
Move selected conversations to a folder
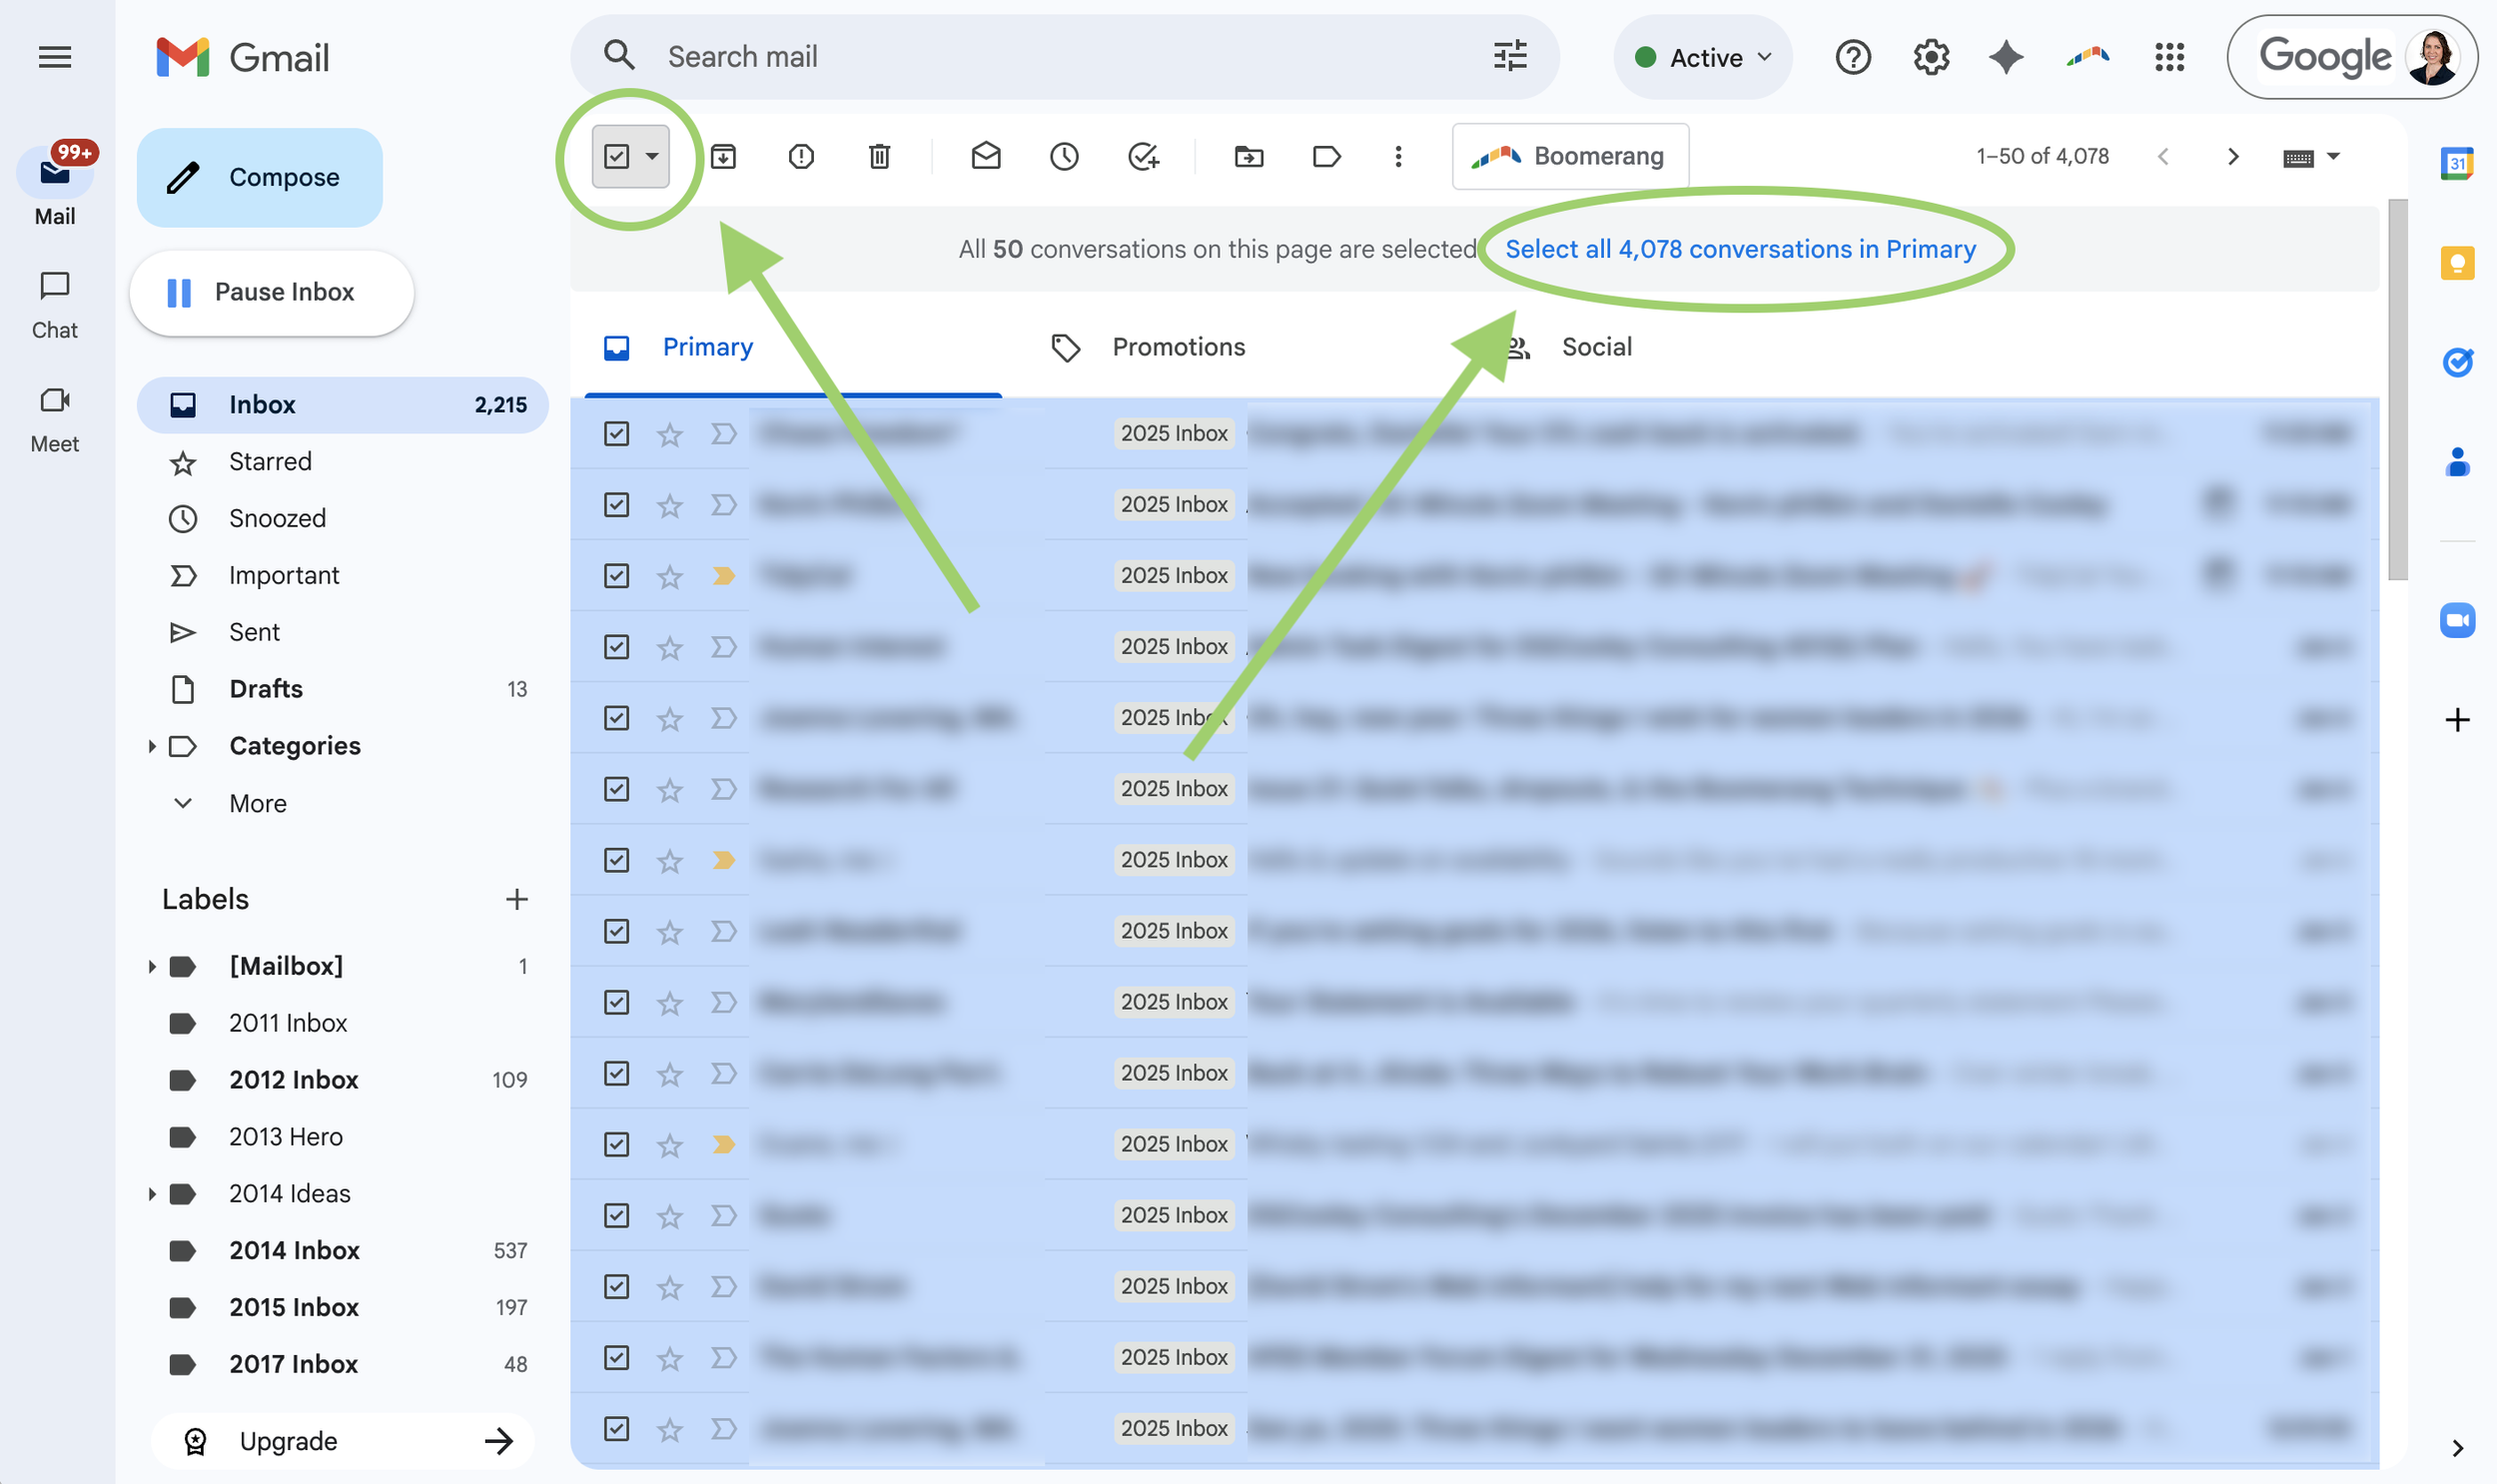[1247, 156]
